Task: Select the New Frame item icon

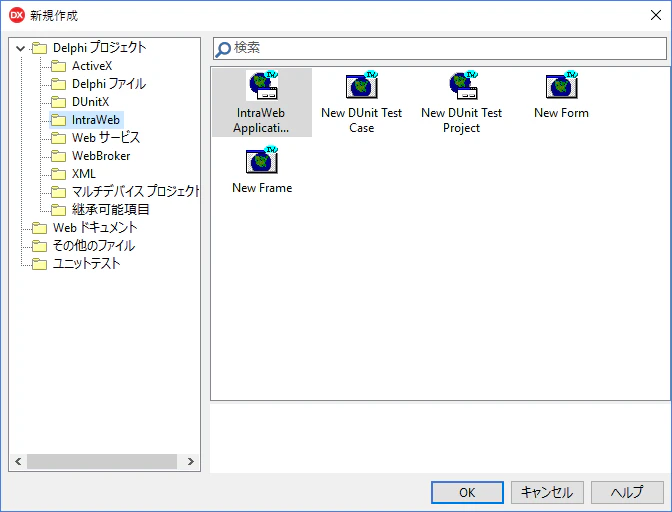Action: pyautogui.click(x=262, y=160)
